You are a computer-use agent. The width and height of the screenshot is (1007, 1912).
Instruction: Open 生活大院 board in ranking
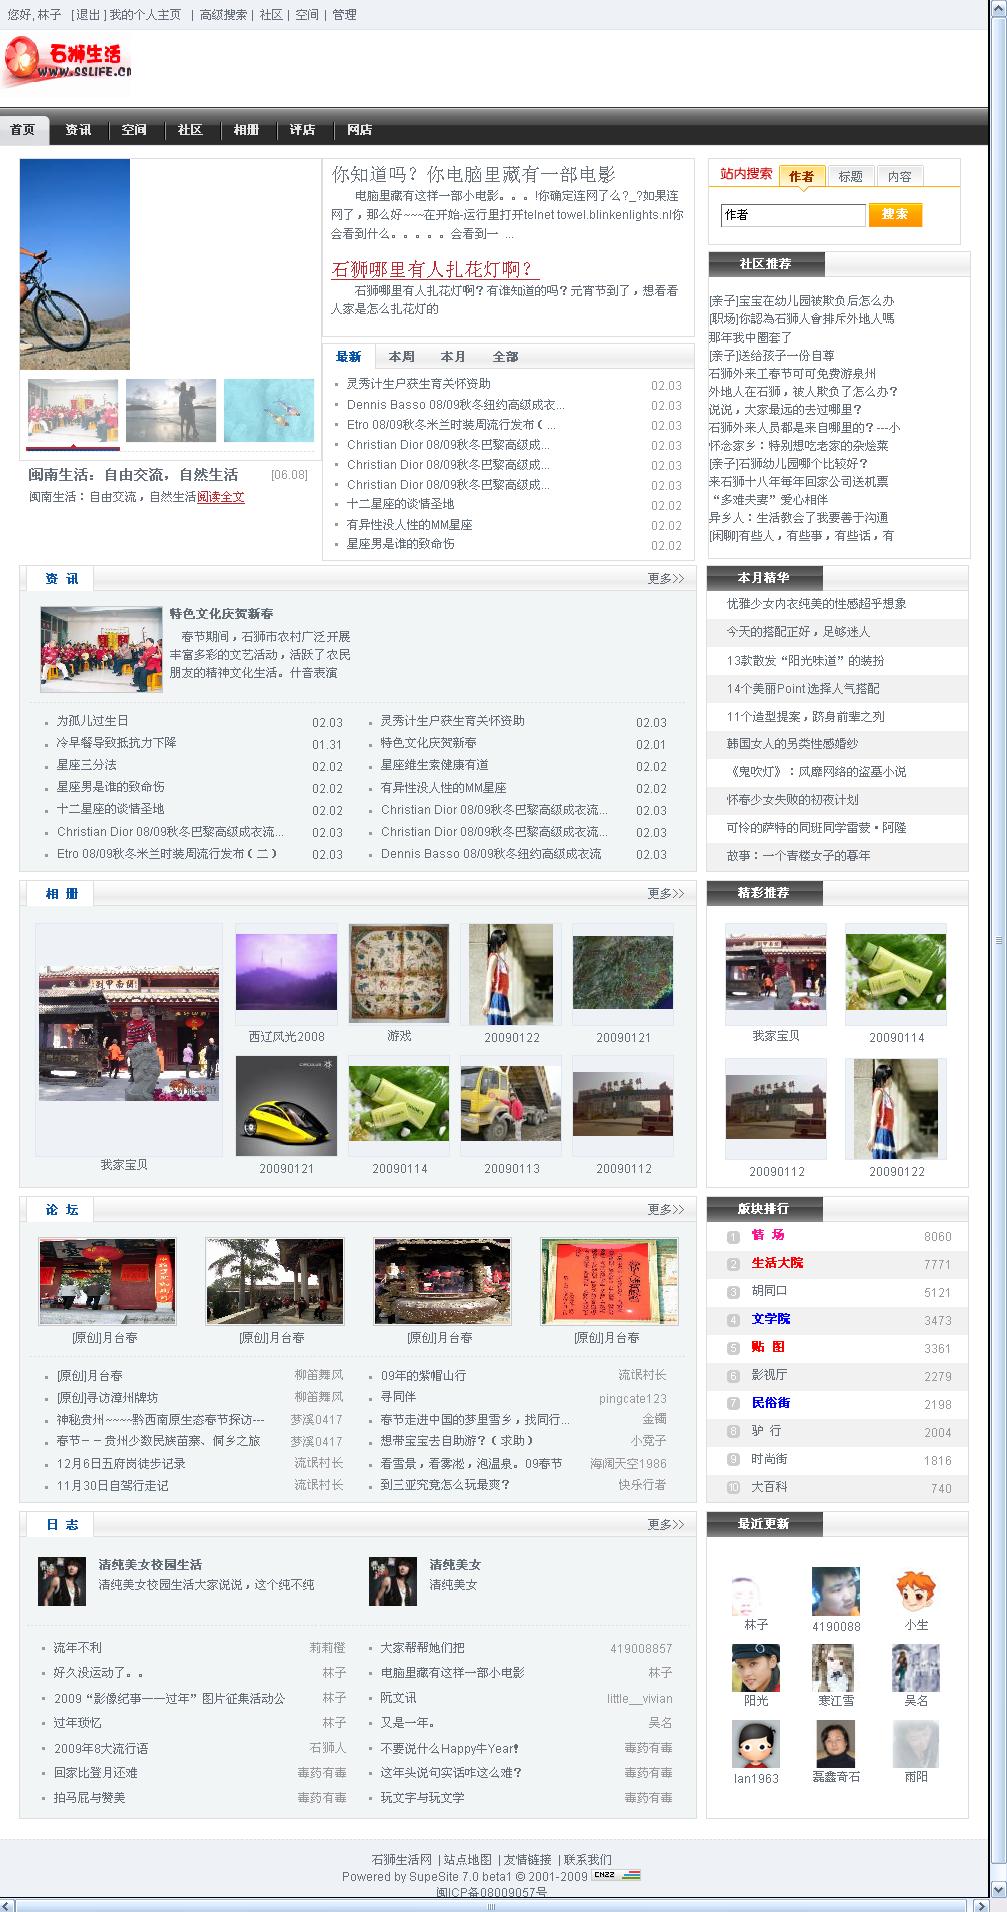tap(777, 1263)
